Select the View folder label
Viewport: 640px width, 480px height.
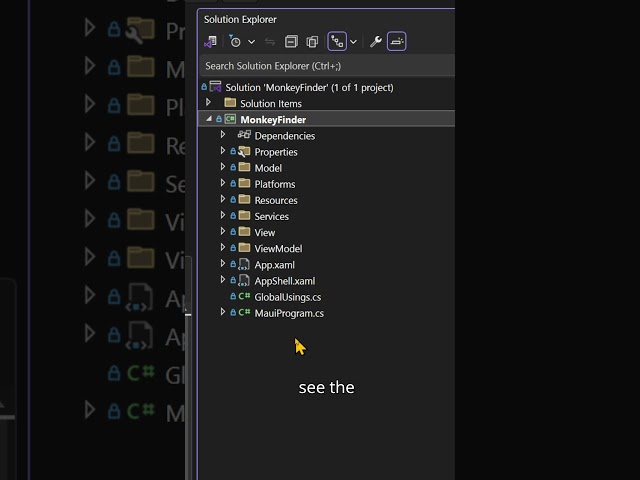265,233
